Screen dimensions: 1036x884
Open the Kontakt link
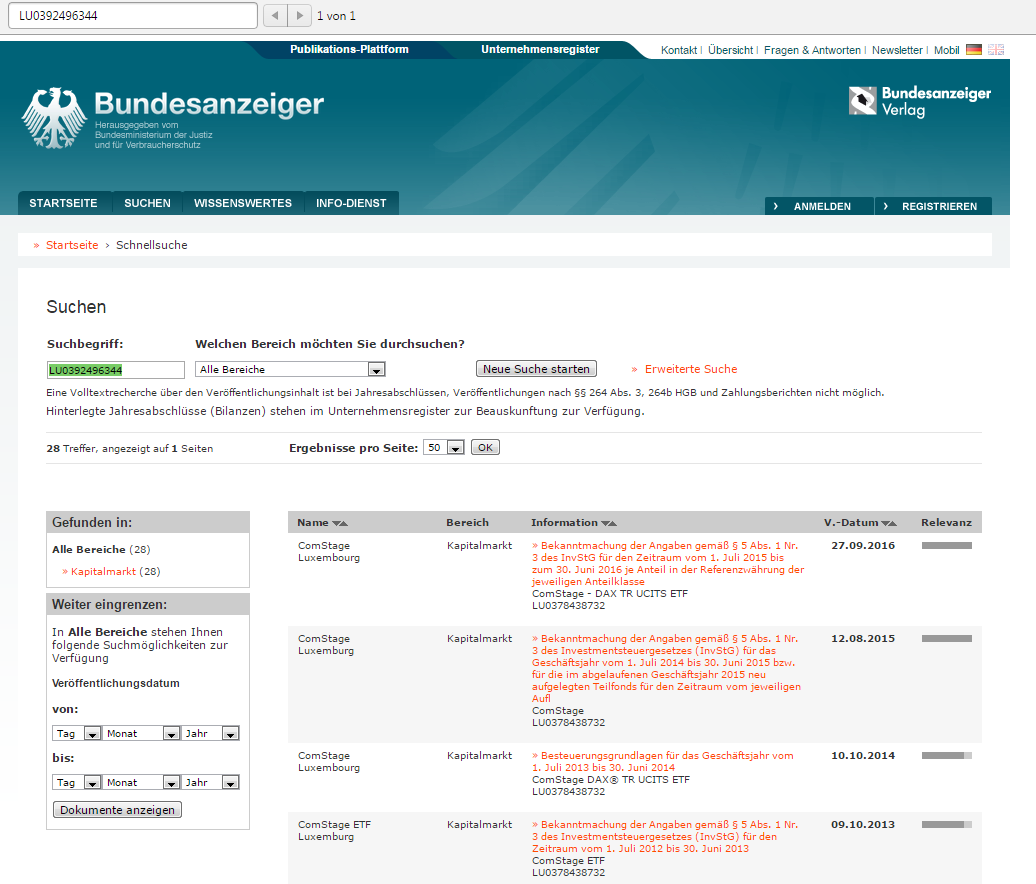tap(679, 50)
